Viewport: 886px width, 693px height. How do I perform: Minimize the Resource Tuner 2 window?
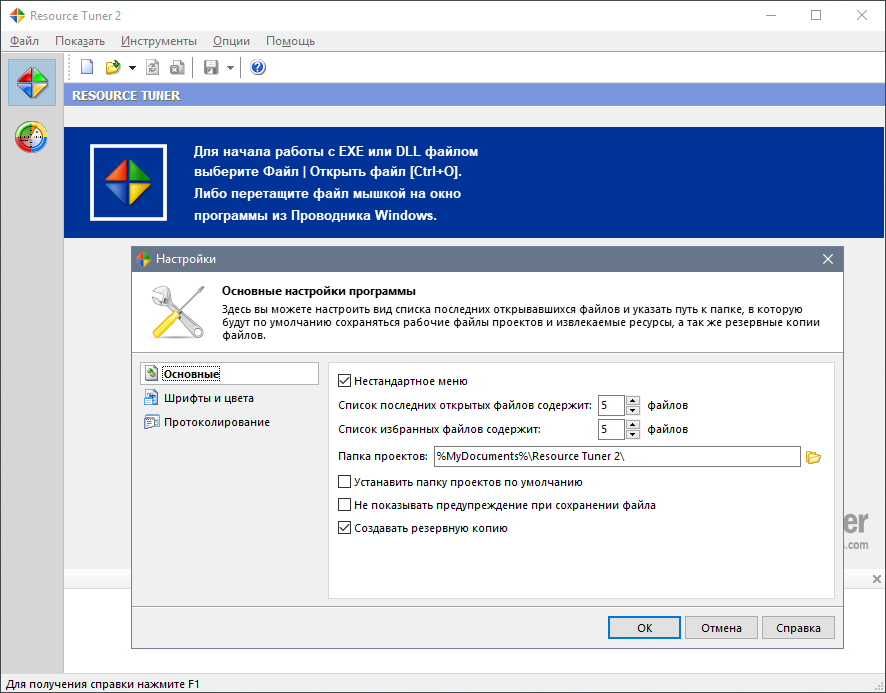pos(770,15)
